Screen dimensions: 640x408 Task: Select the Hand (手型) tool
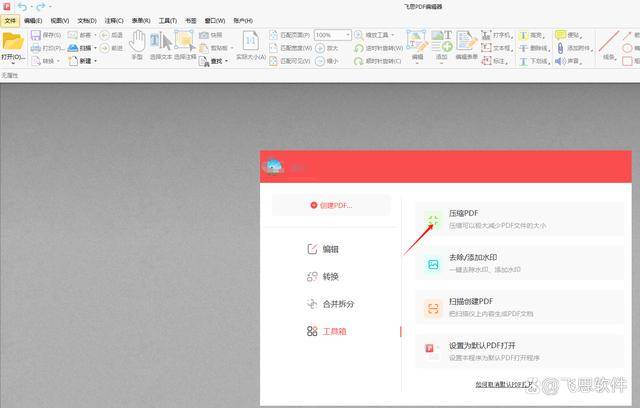[x=138, y=41]
